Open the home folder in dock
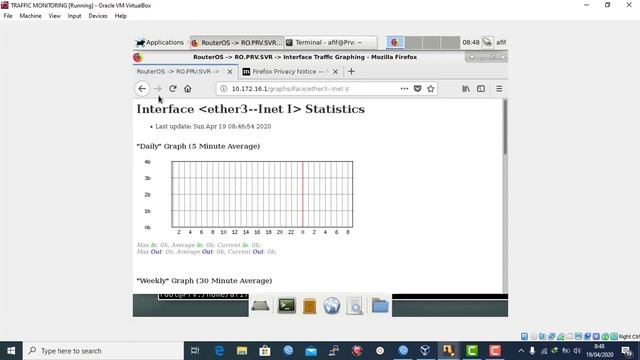Viewport: 640px width, 360px height. click(380, 305)
